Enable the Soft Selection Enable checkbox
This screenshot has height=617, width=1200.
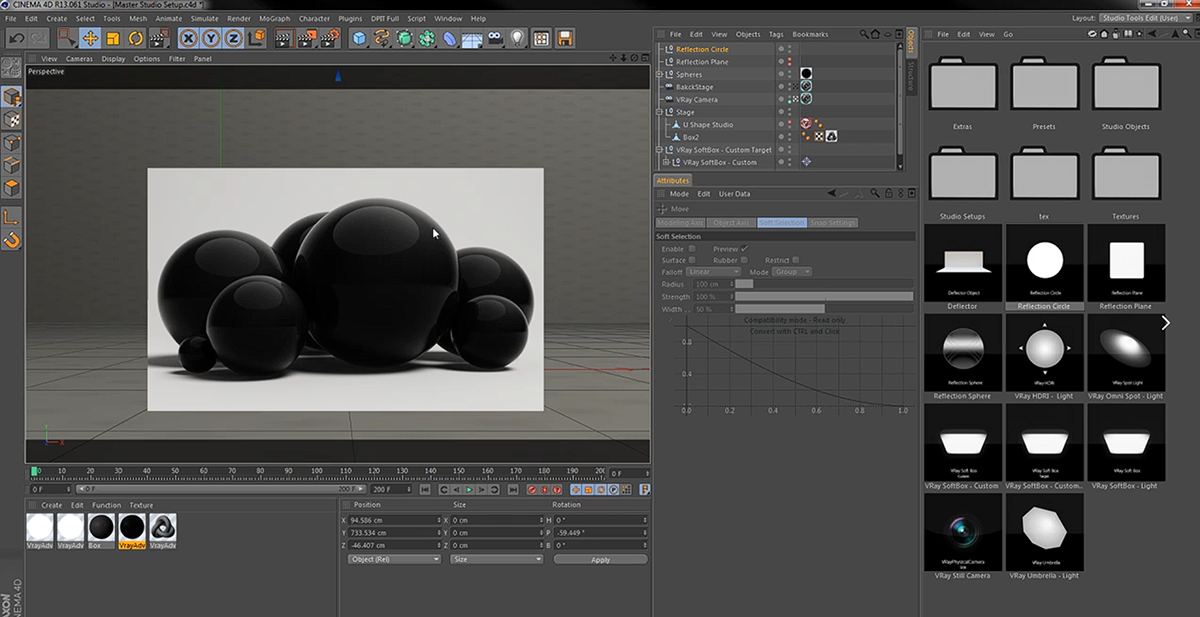692,249
